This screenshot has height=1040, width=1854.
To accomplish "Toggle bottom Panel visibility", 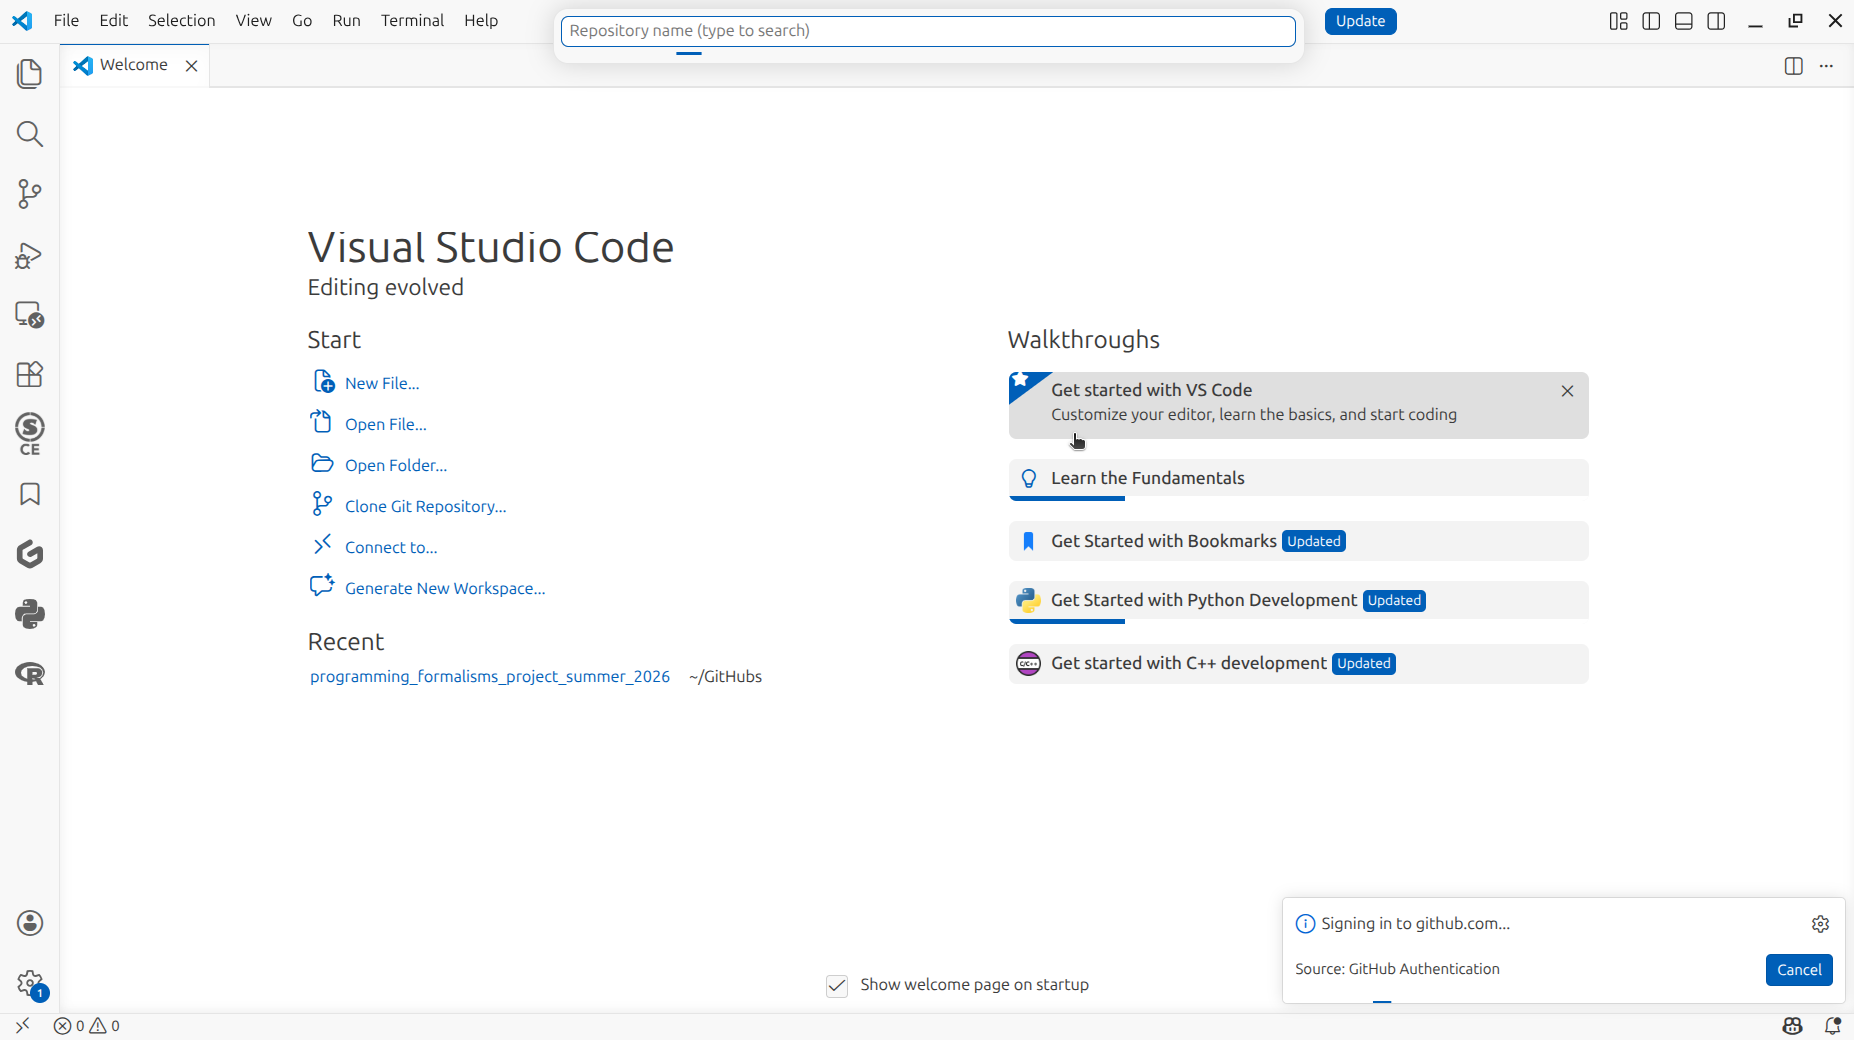I will pos(1684,21).
